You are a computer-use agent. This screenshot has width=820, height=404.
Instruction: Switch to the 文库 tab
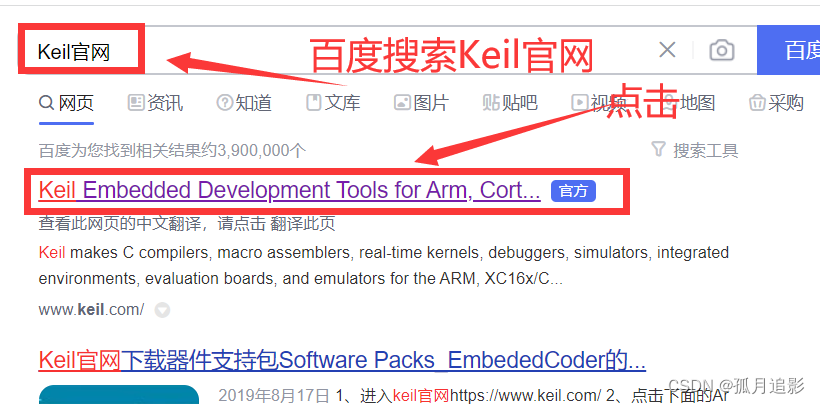[x=333, y=103]
